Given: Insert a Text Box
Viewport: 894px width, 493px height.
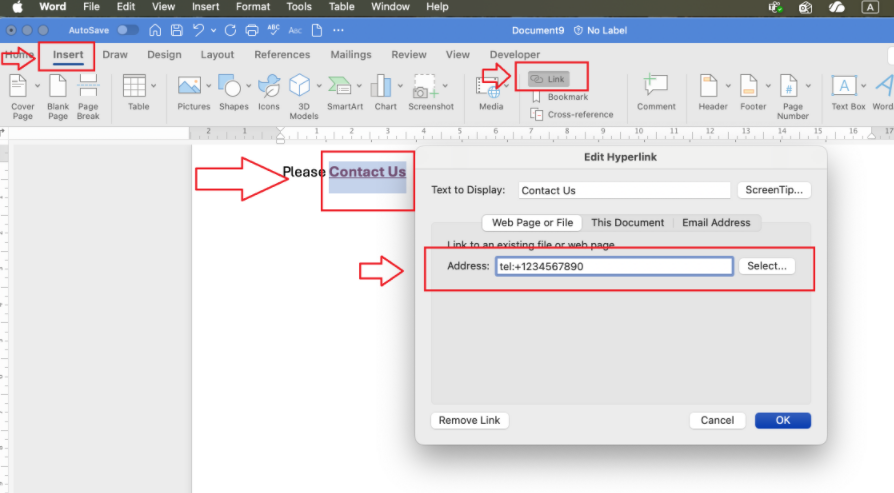Looking at the screenshot, I should coord(847,93).
